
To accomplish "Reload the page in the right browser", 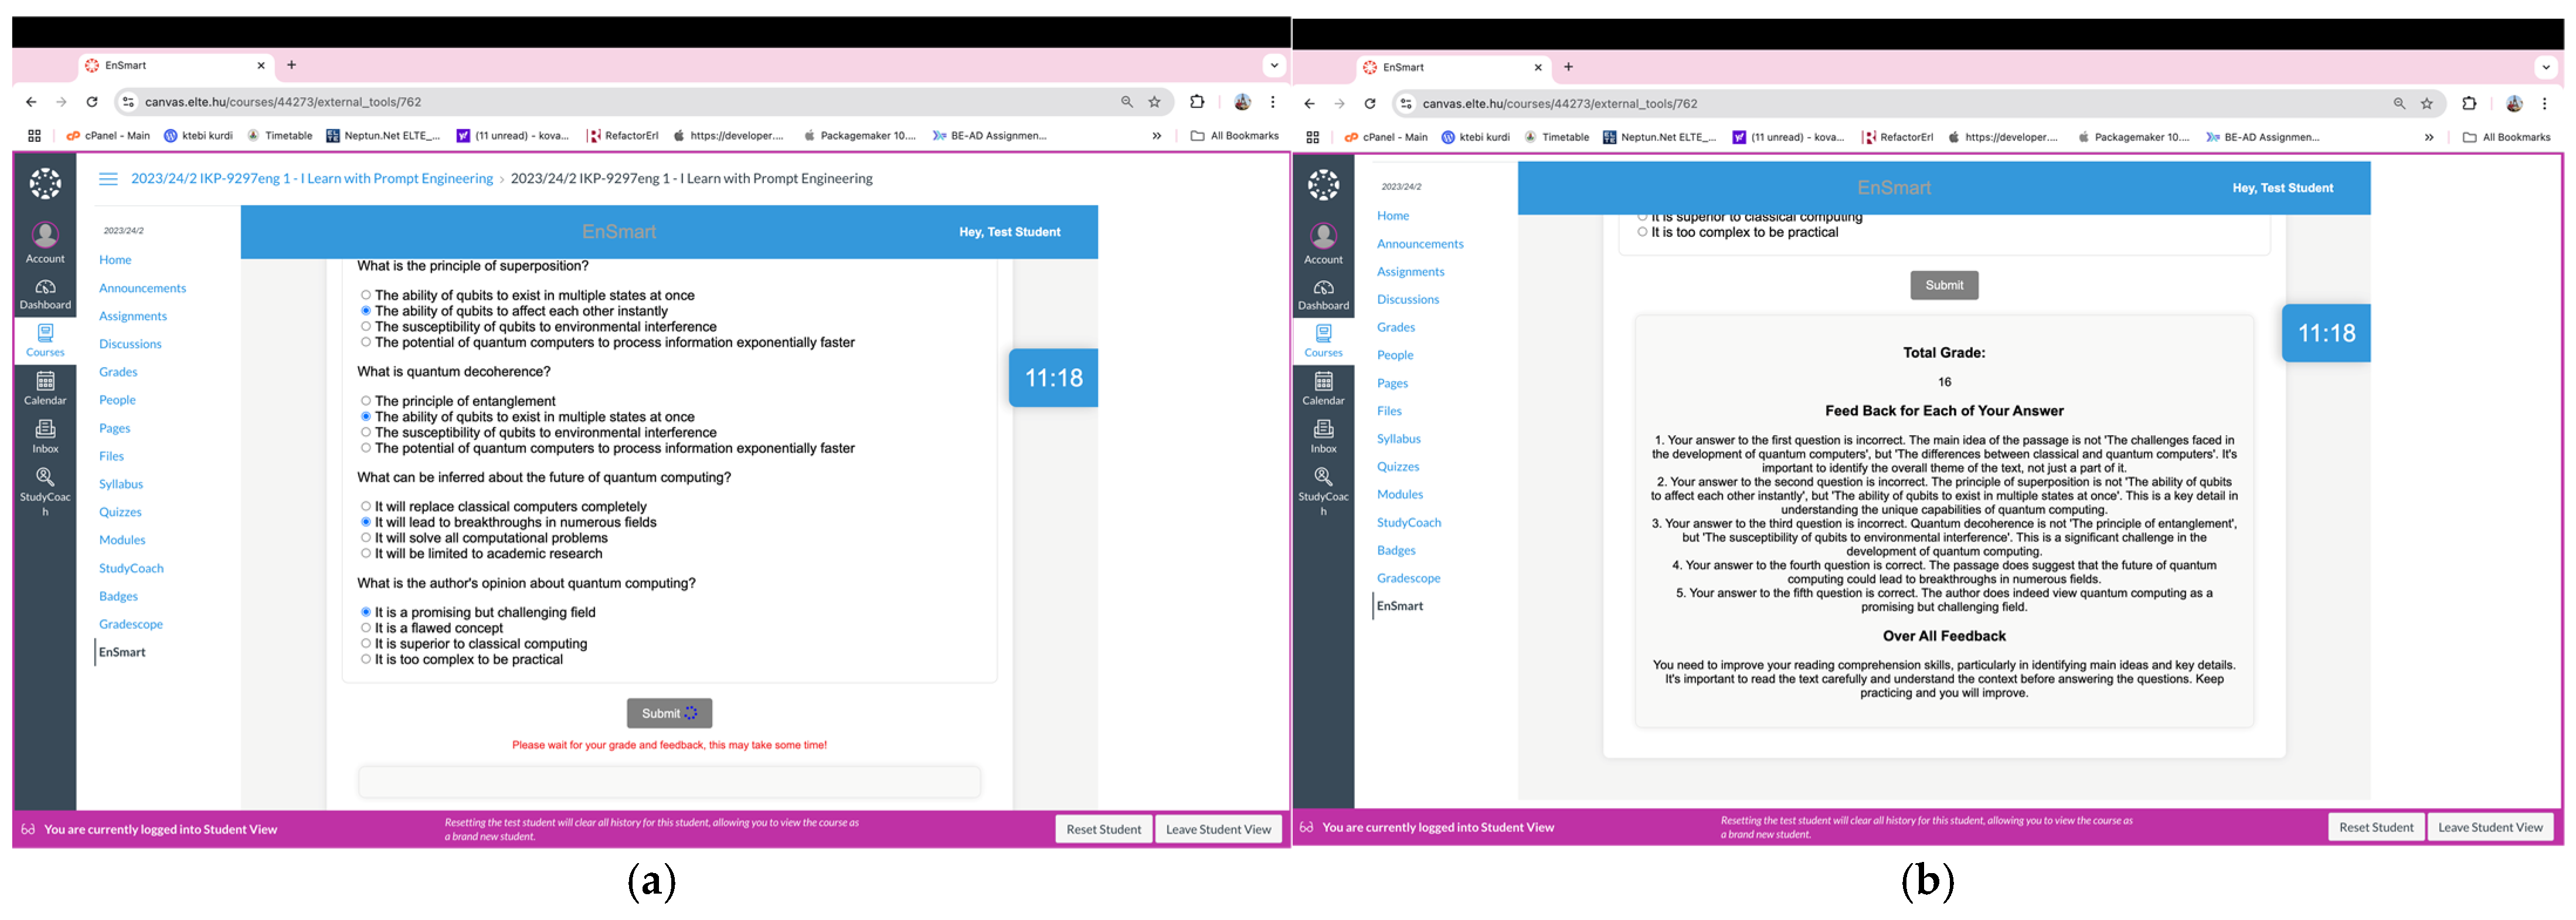I will tap(1370, 104).
